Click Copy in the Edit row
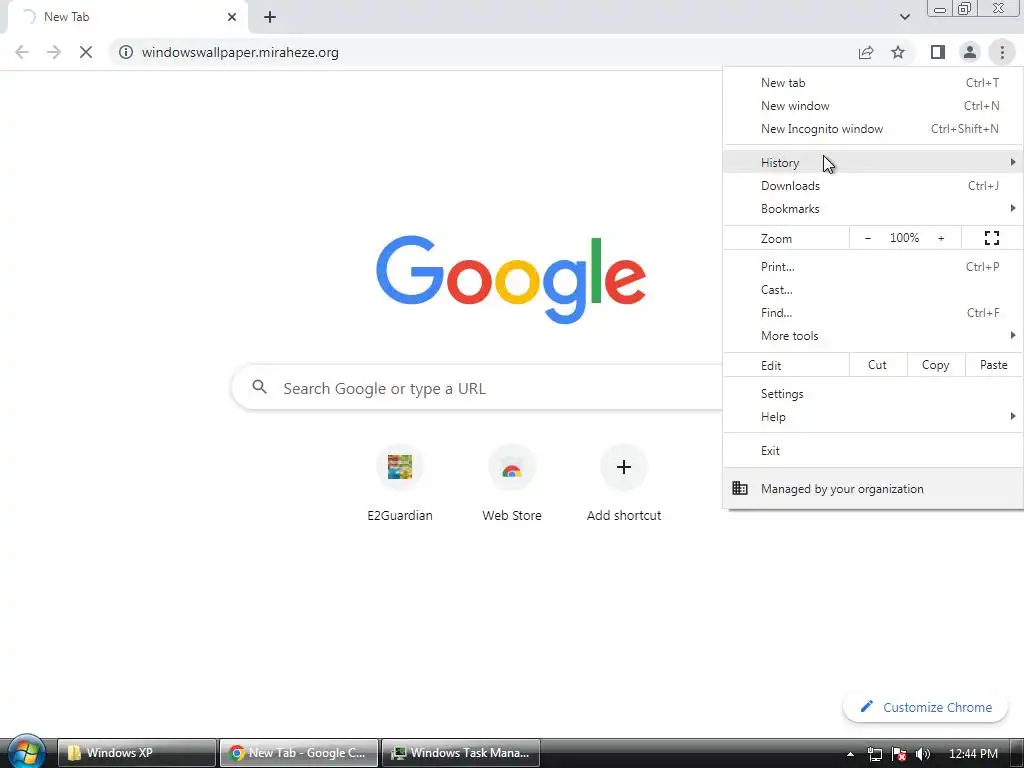This screenshot has height=768, width=1024. [935, 365]
